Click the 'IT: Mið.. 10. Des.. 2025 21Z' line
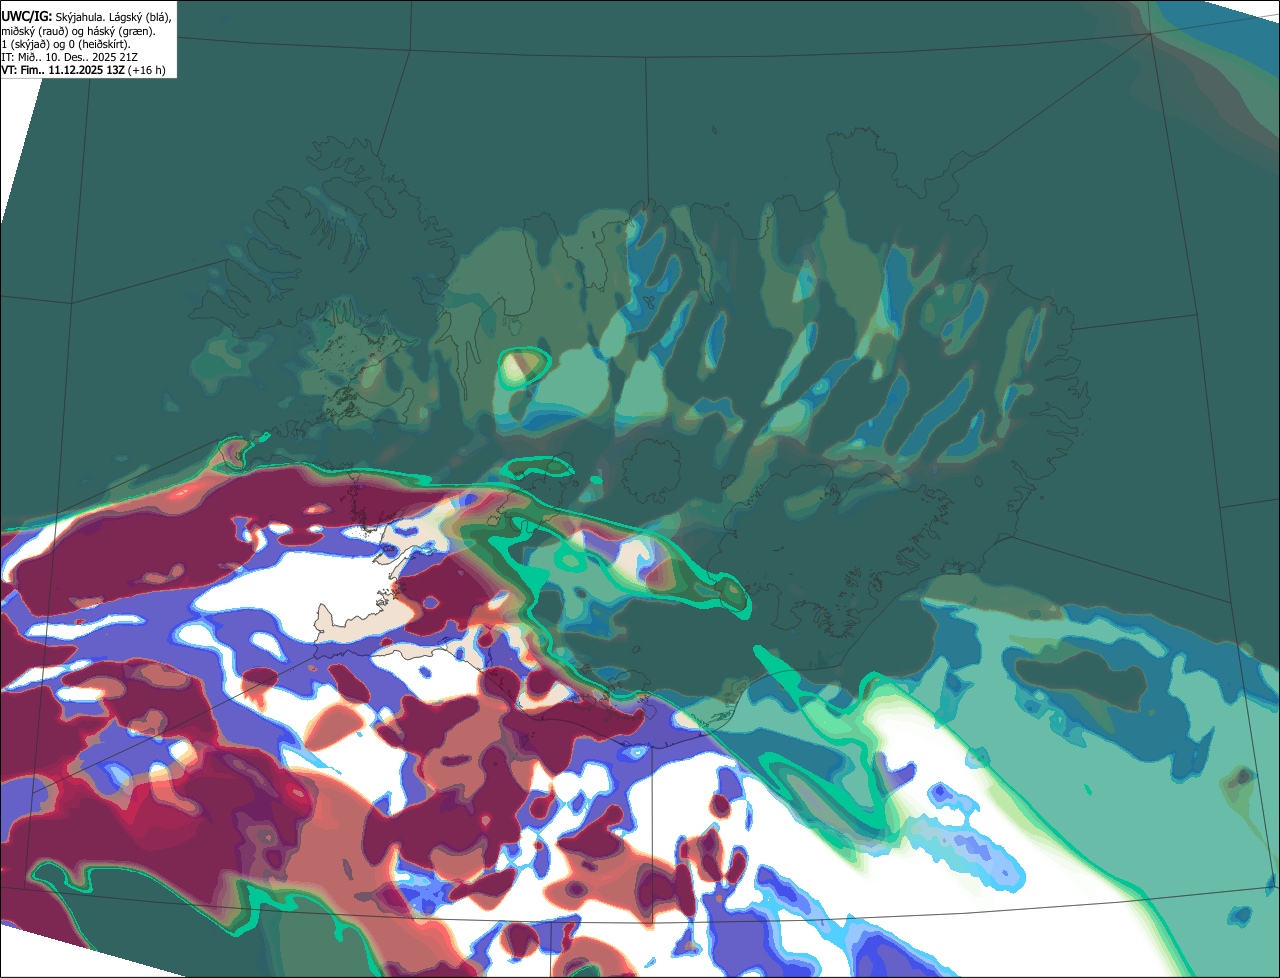This screenshot has width=1280, height=978. tap(69, 57)
